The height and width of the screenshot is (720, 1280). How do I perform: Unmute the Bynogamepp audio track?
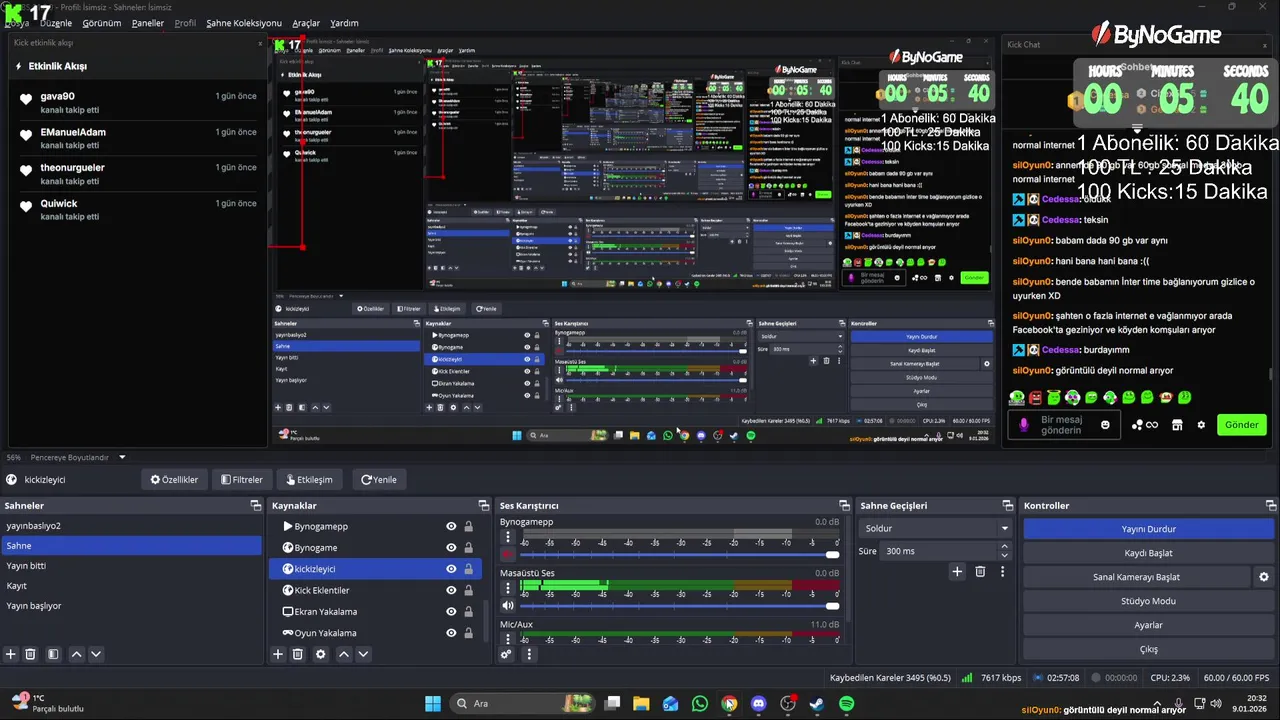point(508,555)
